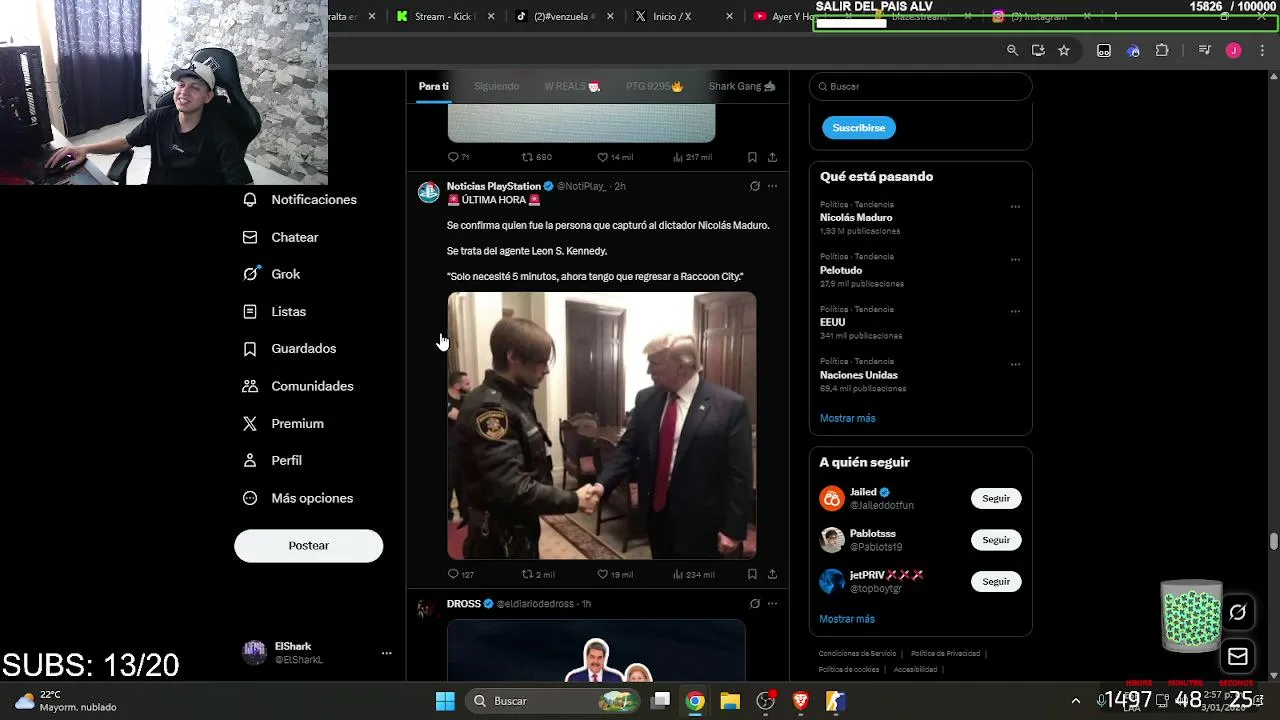Open the Windows Start menu

coord(445,701)
